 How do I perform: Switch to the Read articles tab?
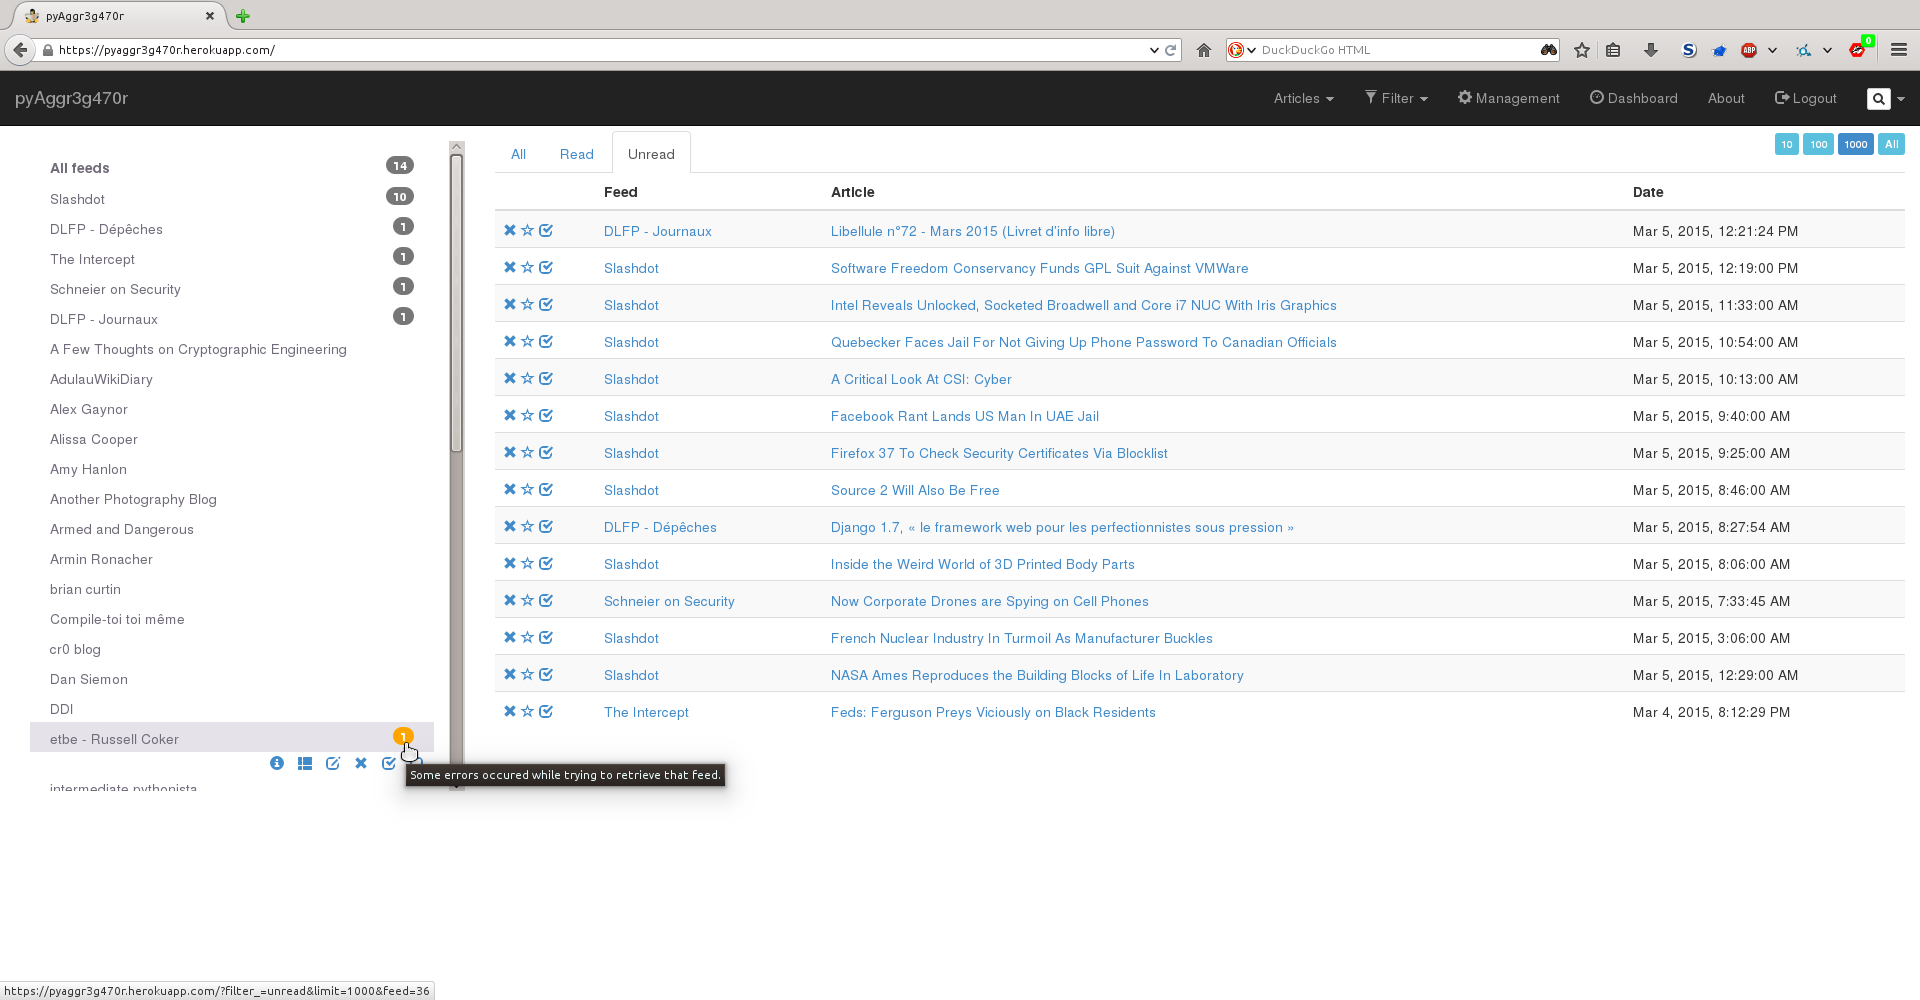pos(577,154)
